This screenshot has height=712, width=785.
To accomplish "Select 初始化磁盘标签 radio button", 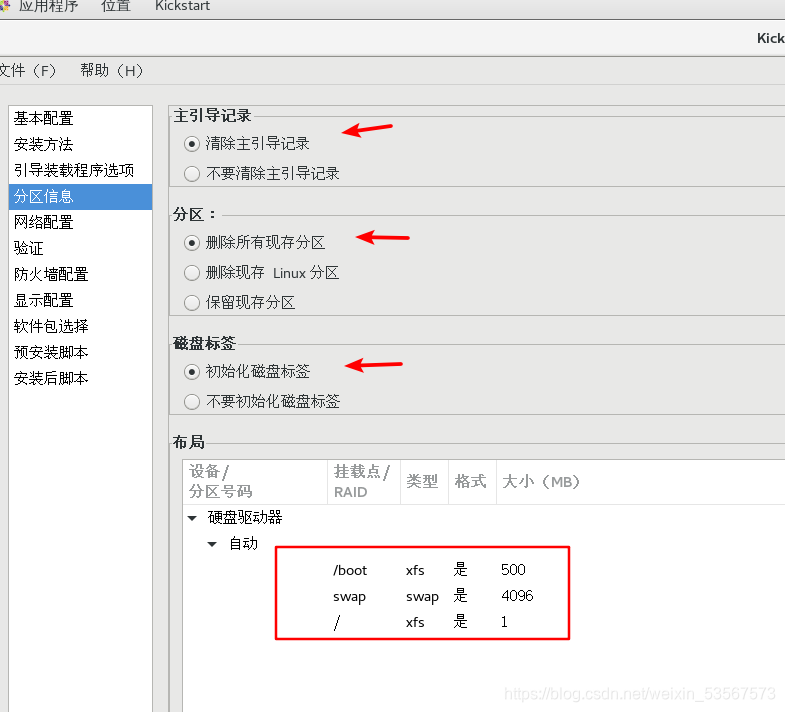I will pos(192,372).
